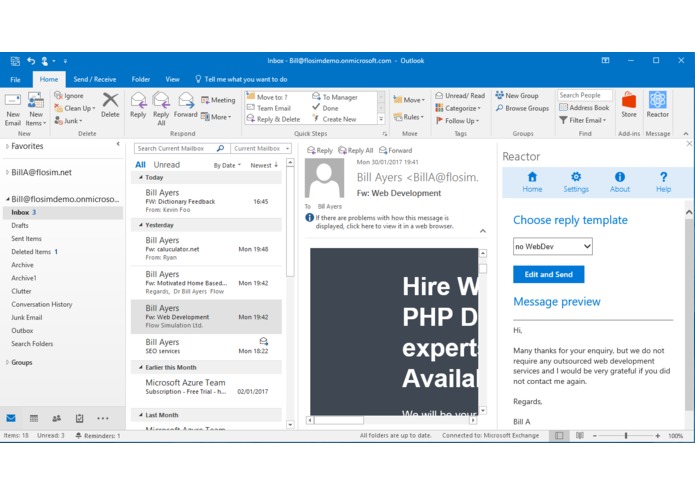695x494 pixels.
Task: Click Forward in the reading pane
Action: coord(395,150)
